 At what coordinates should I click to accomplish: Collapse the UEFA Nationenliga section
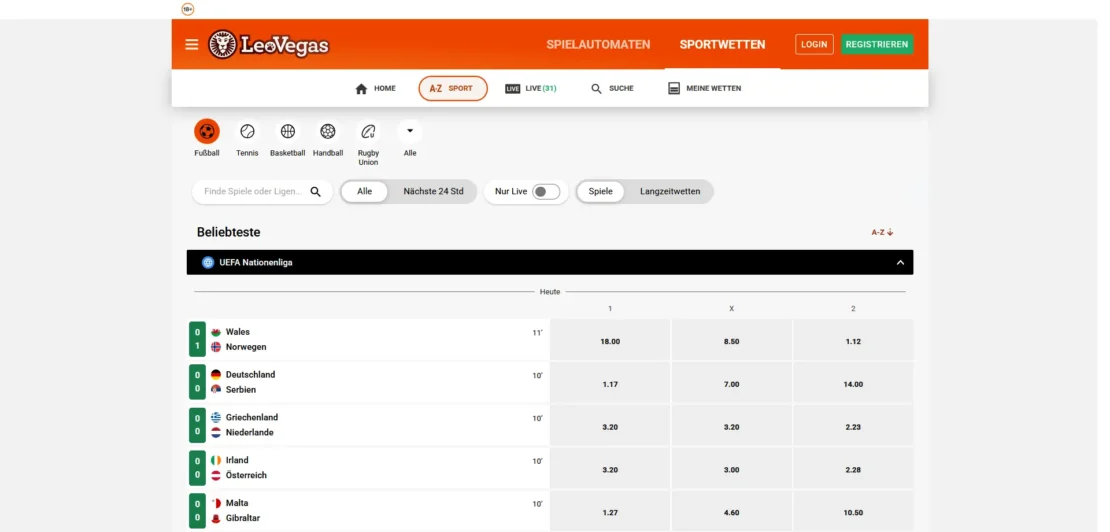pyautogui.click(x=900, y=262)
